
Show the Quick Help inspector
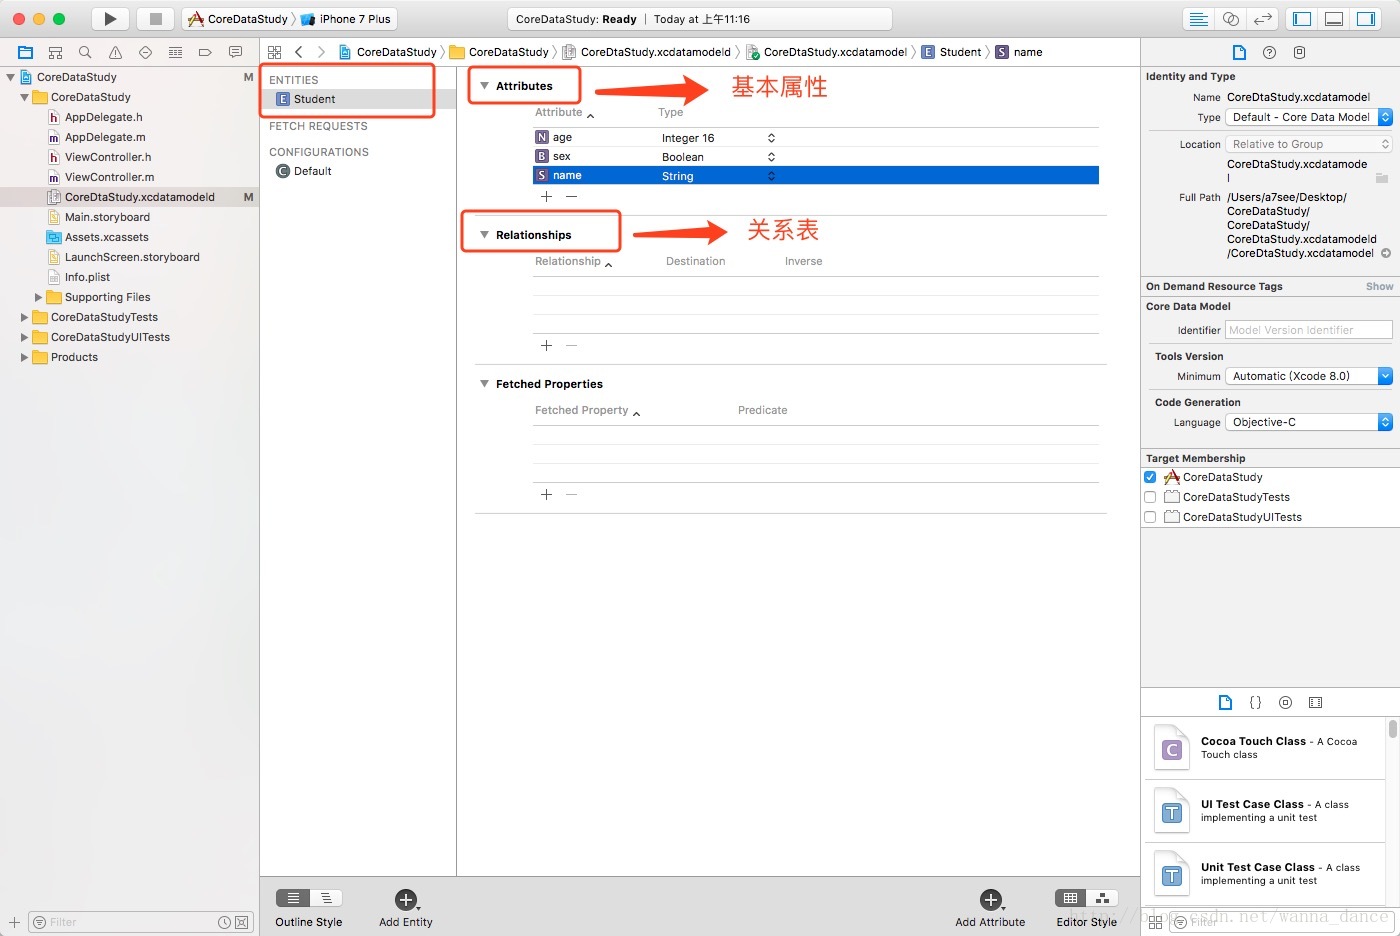tap(1270, 52)
